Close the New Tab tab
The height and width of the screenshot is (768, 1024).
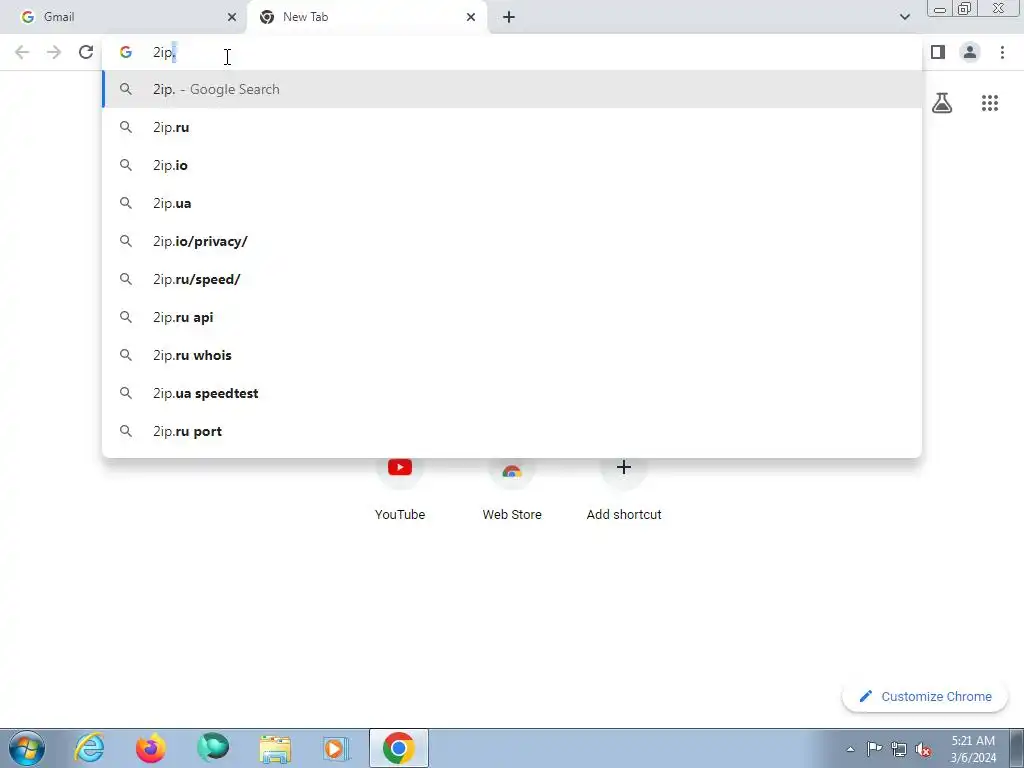(x=471, y=17)
